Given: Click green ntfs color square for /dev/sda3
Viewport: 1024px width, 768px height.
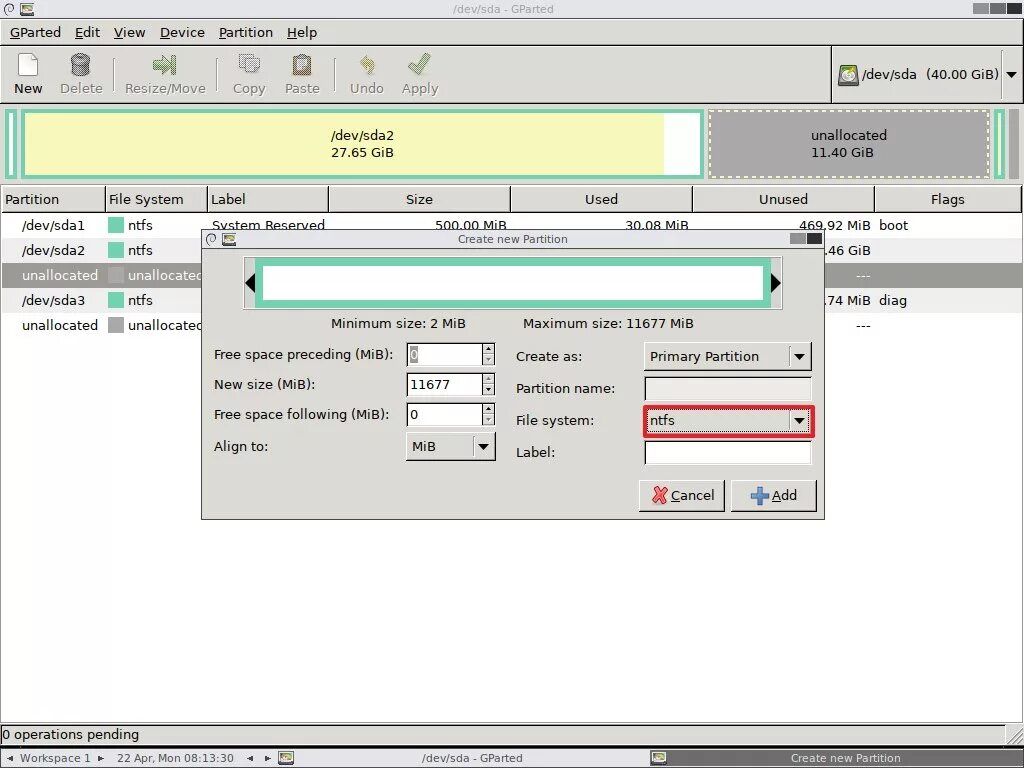Looking at the screenshot, I should pyautogui.click(x=116, y=300).
